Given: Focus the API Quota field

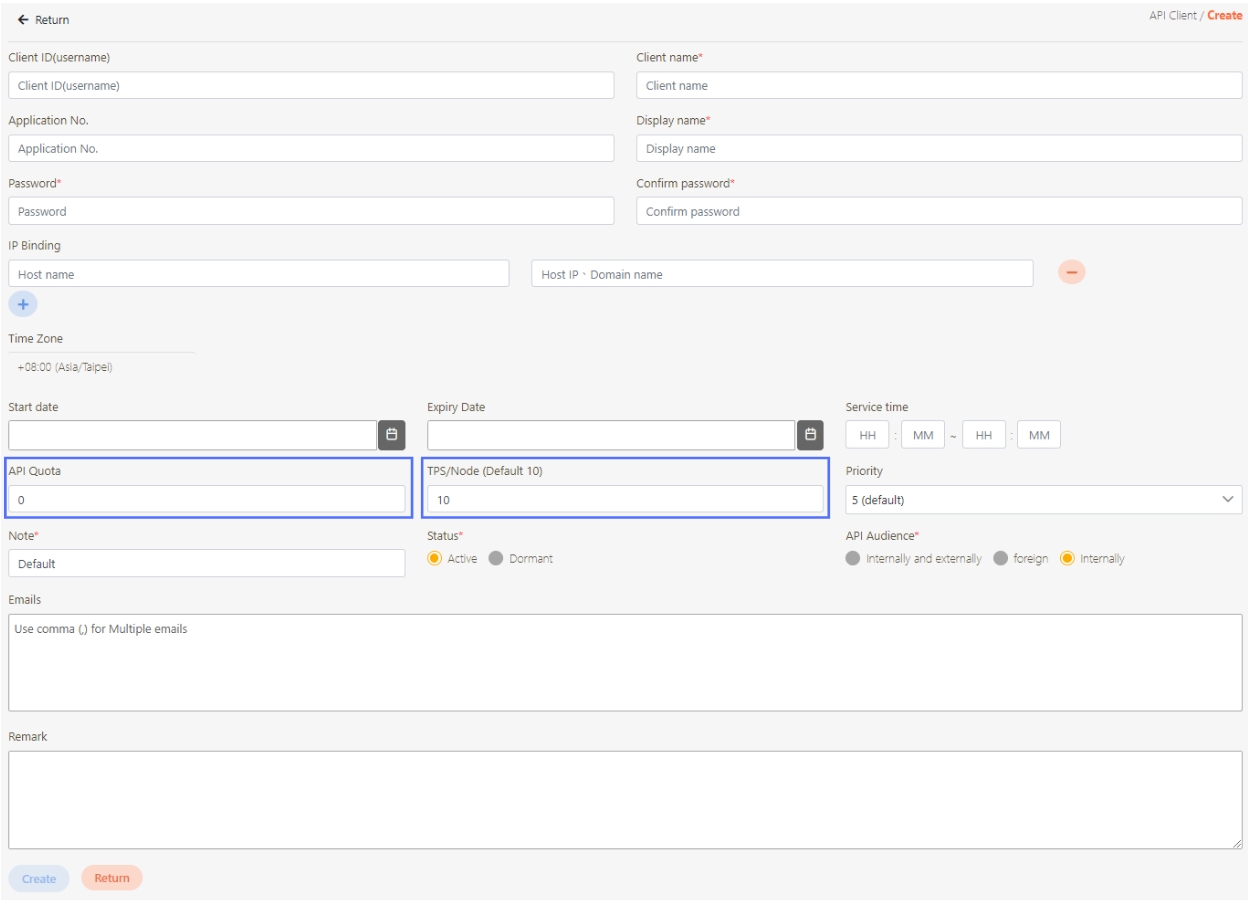Looking at the screenshot, I should coord(207,500).
